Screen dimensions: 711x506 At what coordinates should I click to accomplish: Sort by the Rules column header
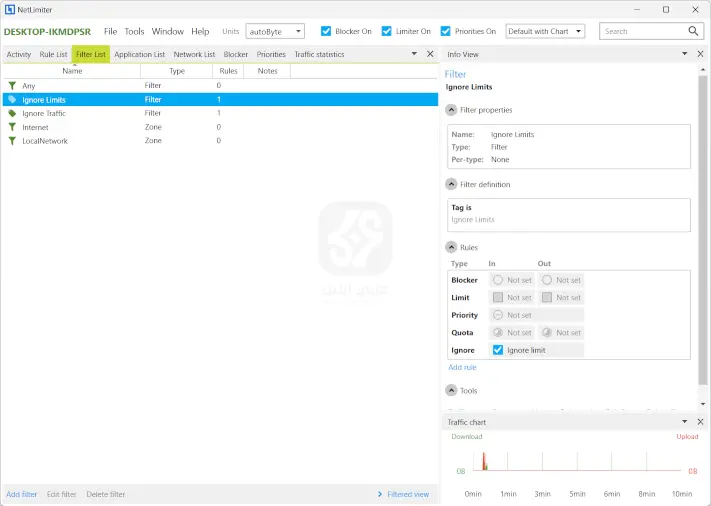[x=228, y=71]
